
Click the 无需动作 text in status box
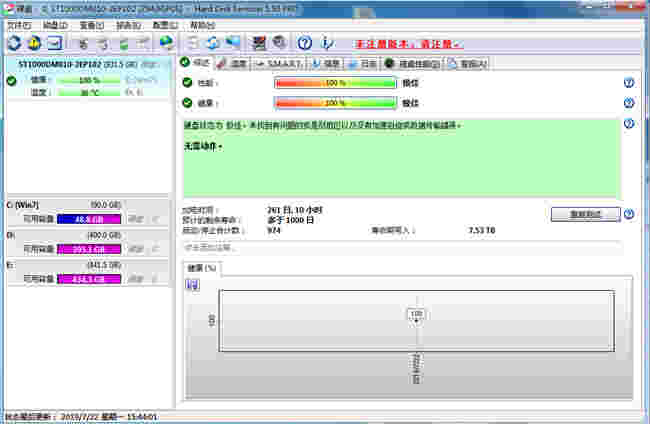(x=204, y=146)
